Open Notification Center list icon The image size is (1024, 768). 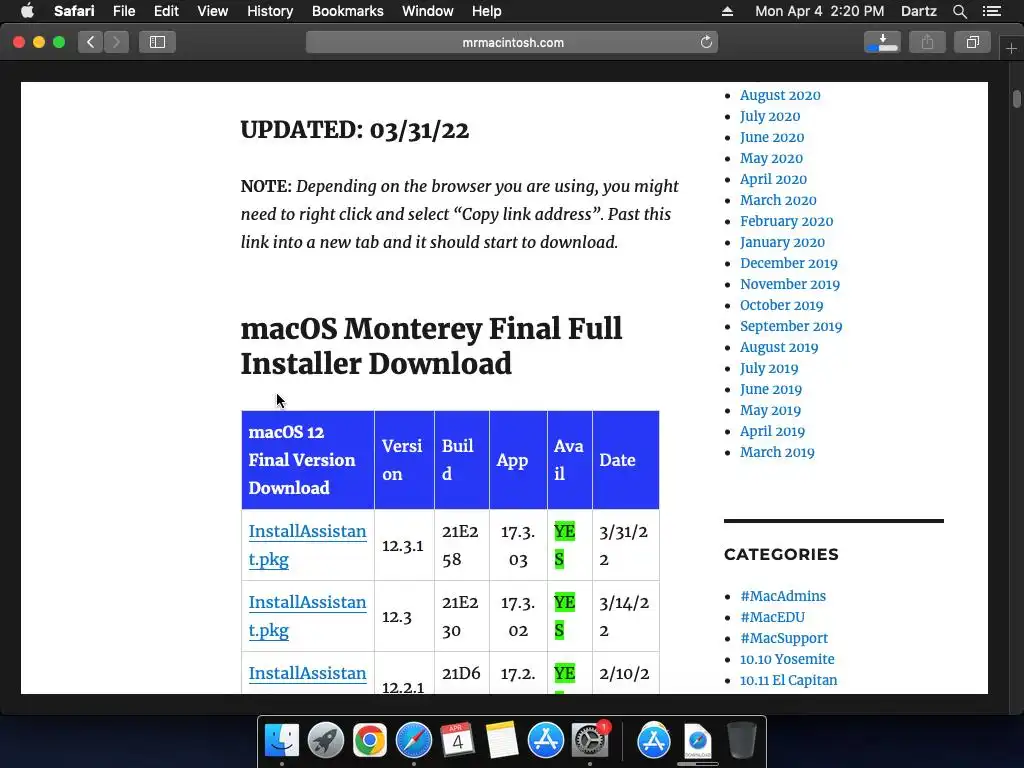tap(992, 11)
